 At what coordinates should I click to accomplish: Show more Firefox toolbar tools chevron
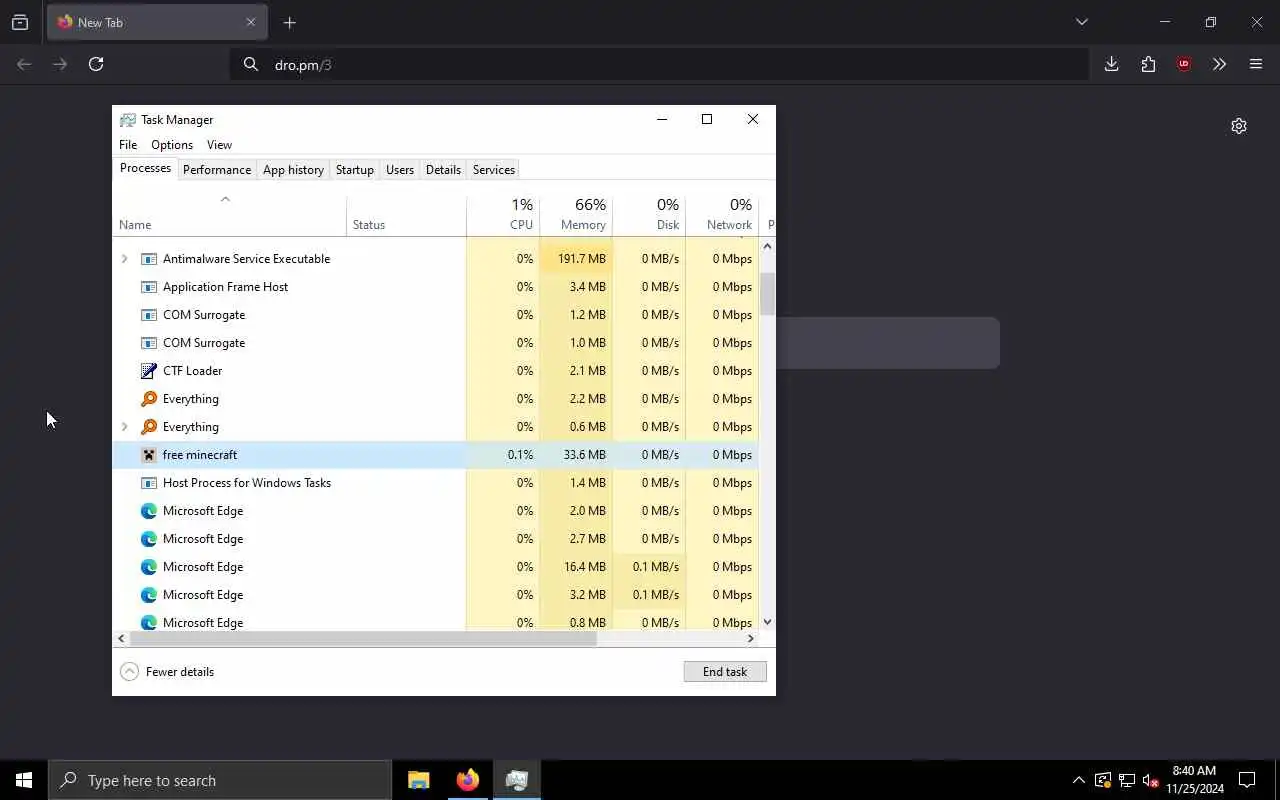coord(1219,64)
